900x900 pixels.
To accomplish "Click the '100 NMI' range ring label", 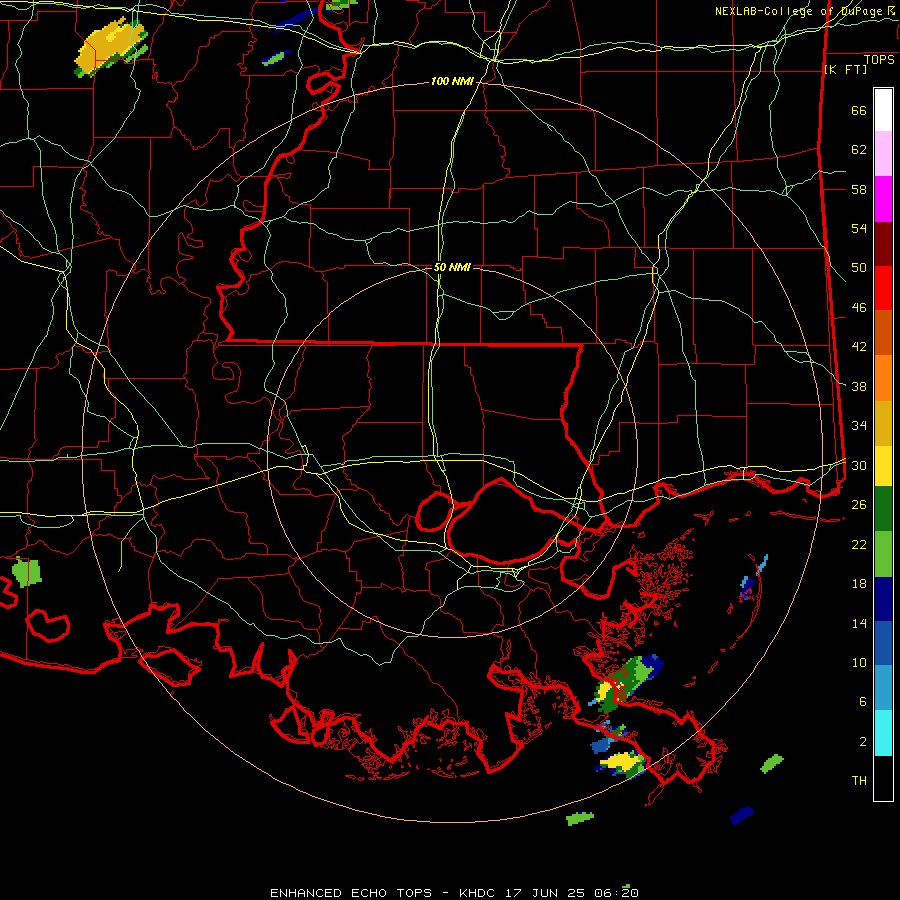I will [452, 82].
